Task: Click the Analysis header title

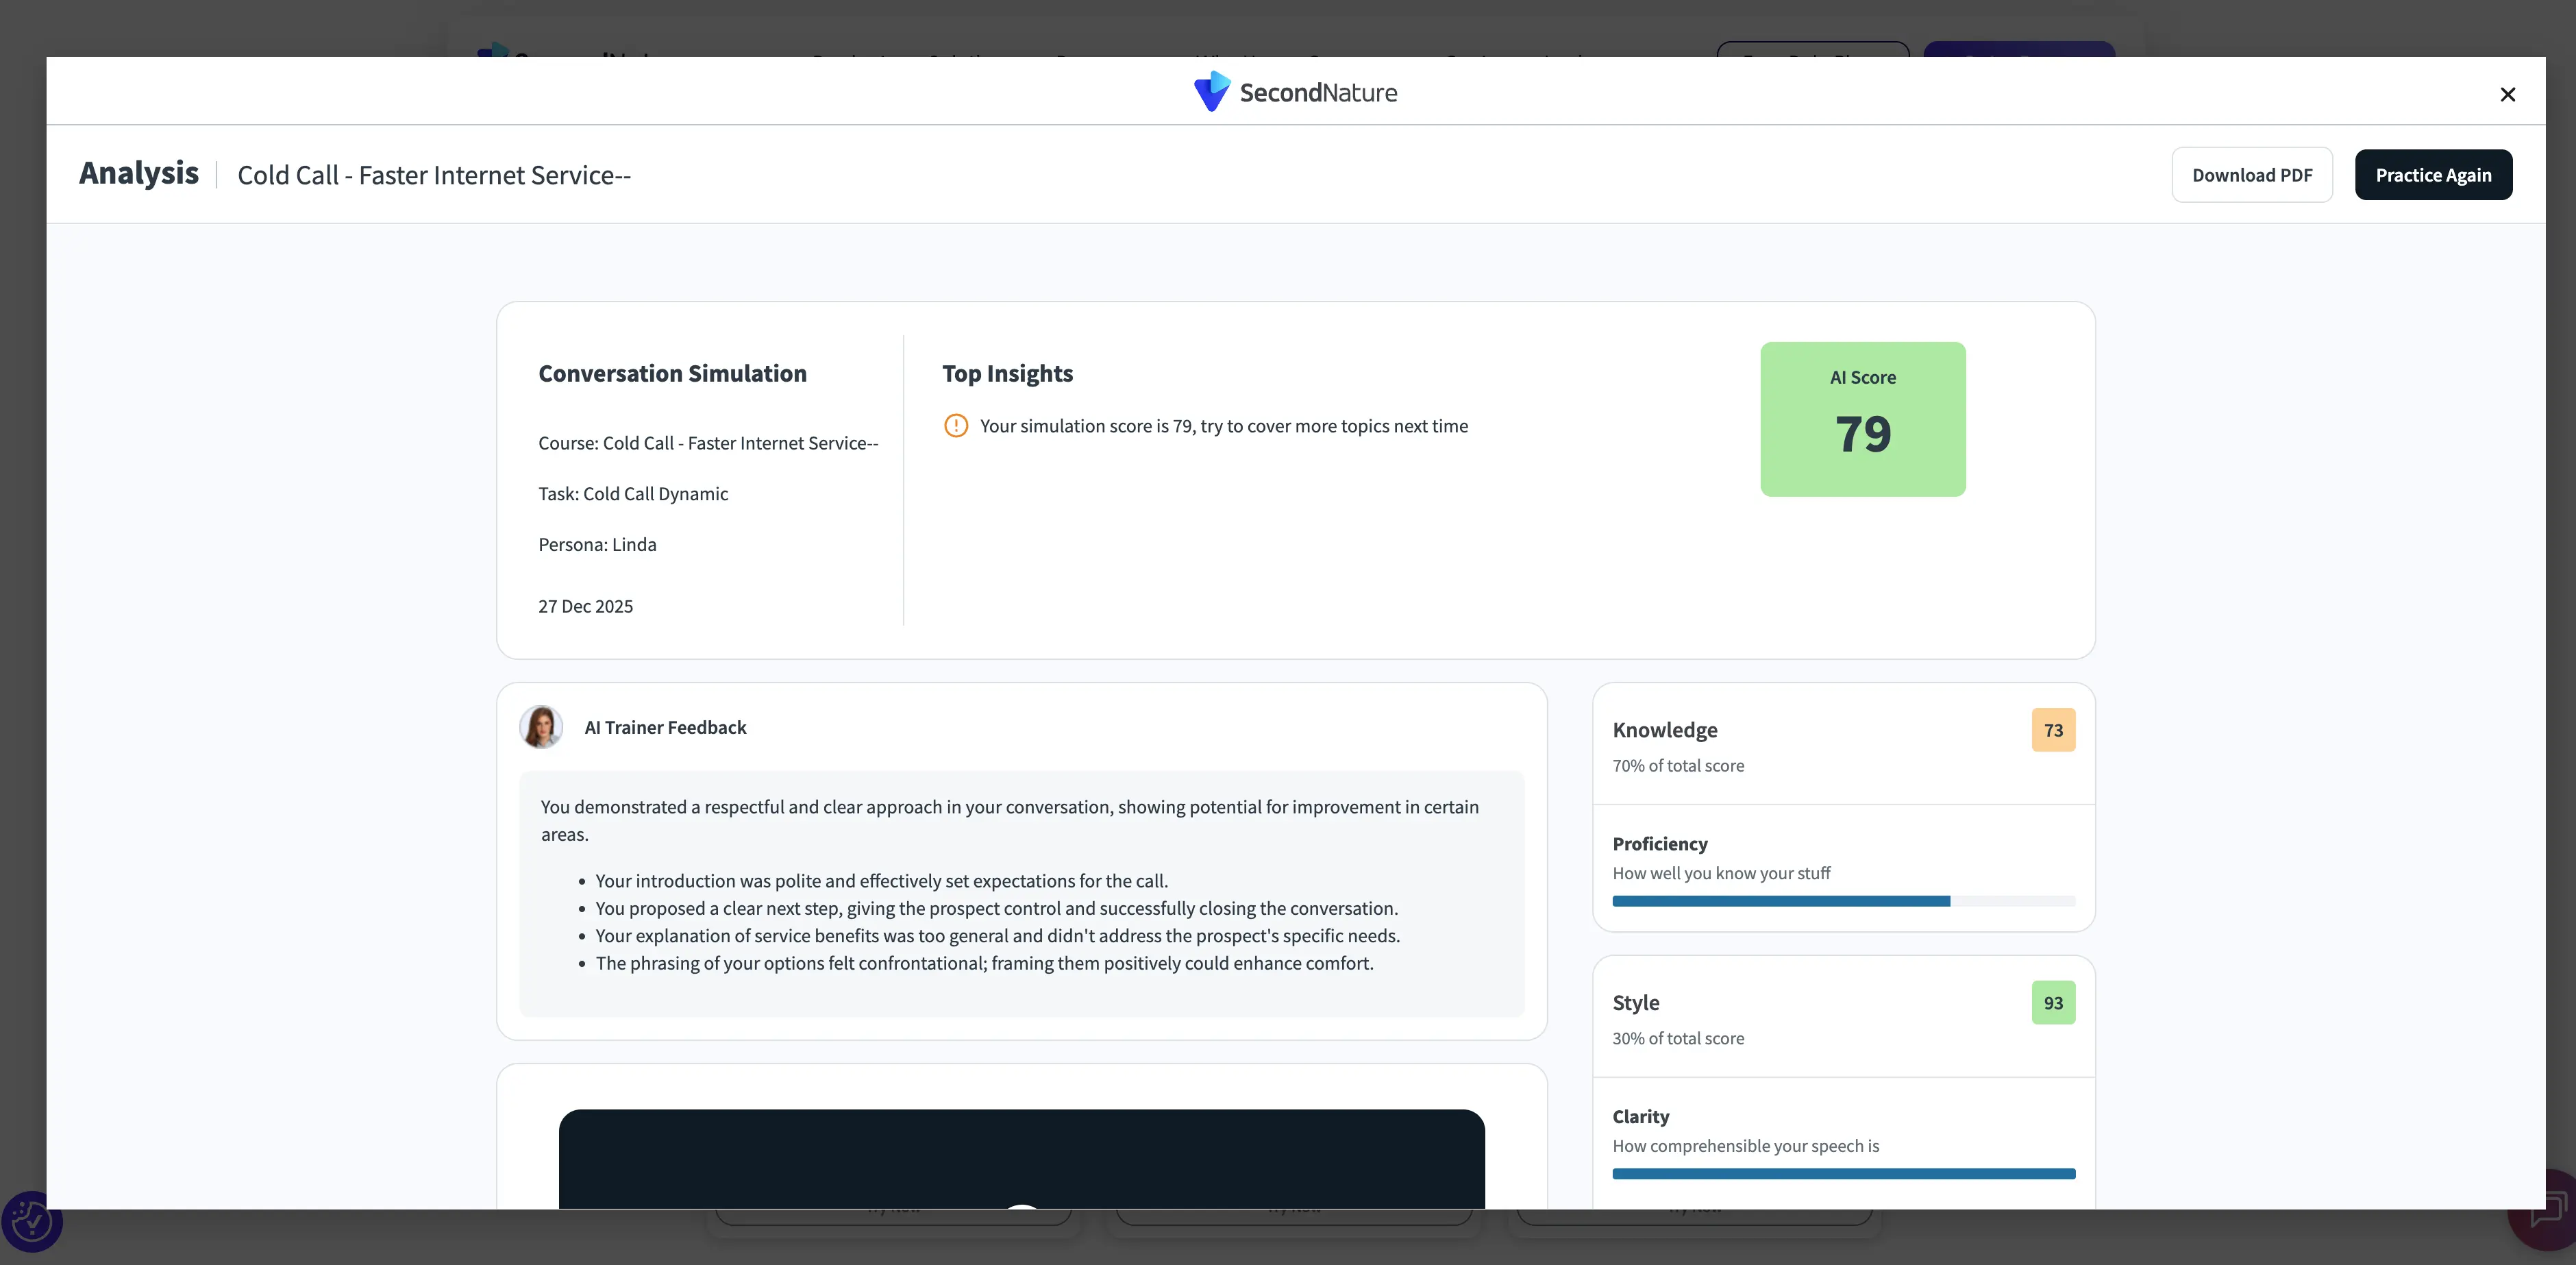Action: pos(139,173)
